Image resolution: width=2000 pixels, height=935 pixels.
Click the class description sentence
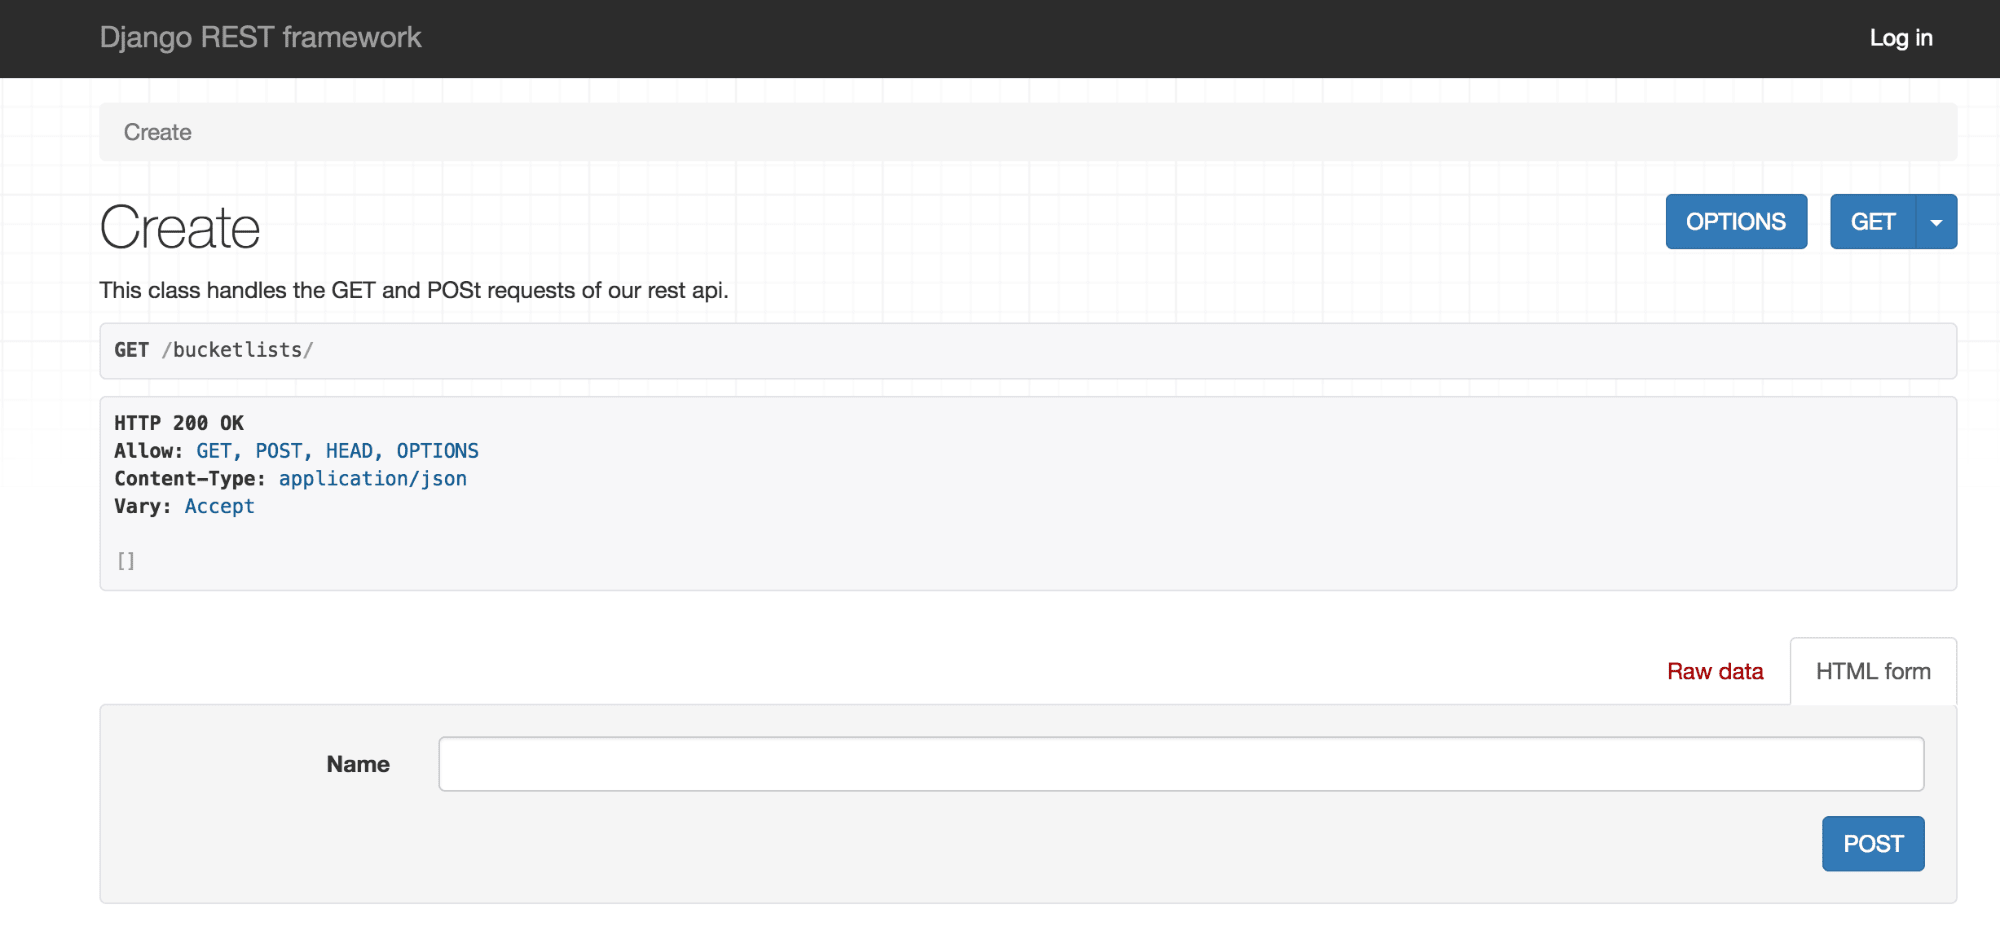click(414, 290)
